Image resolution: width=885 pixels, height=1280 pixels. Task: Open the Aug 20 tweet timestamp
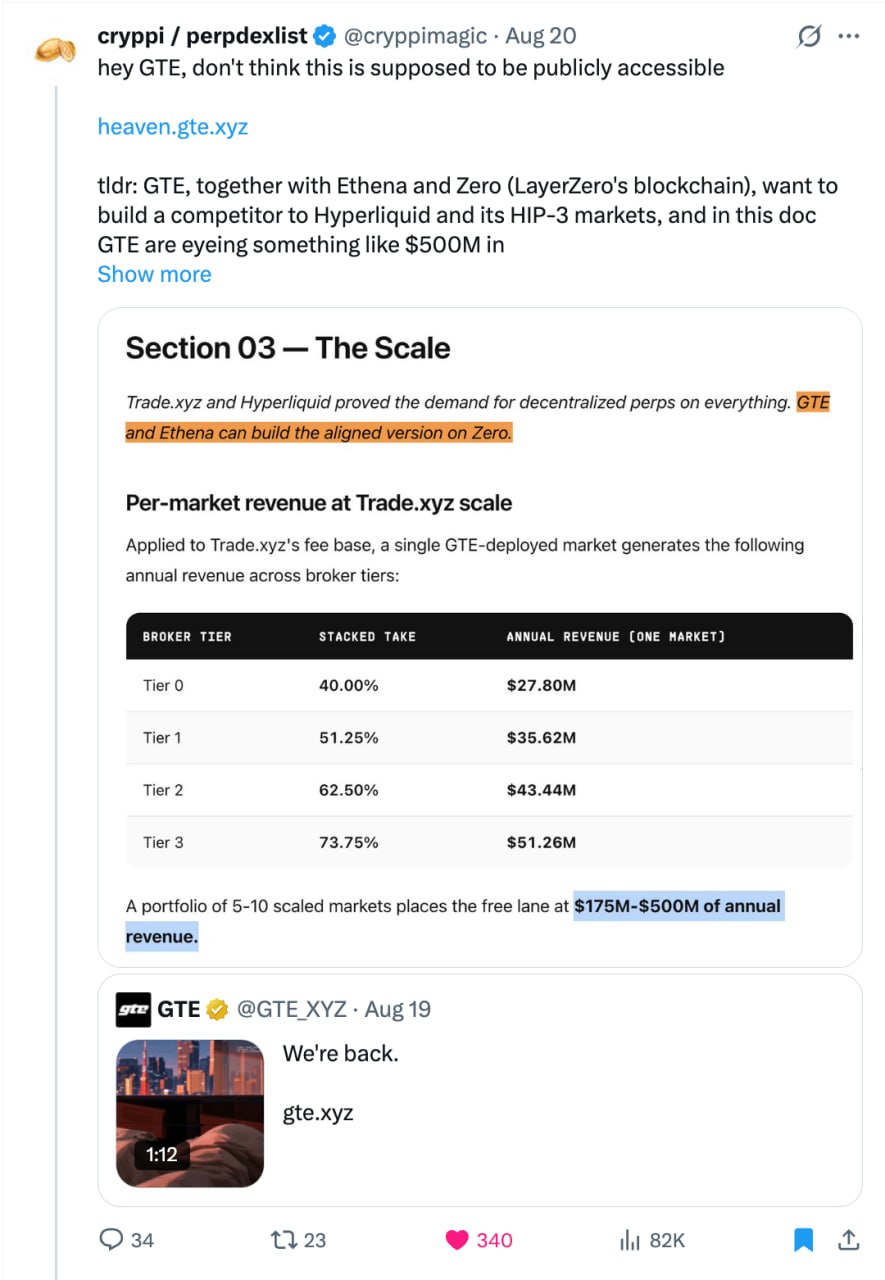541,36
